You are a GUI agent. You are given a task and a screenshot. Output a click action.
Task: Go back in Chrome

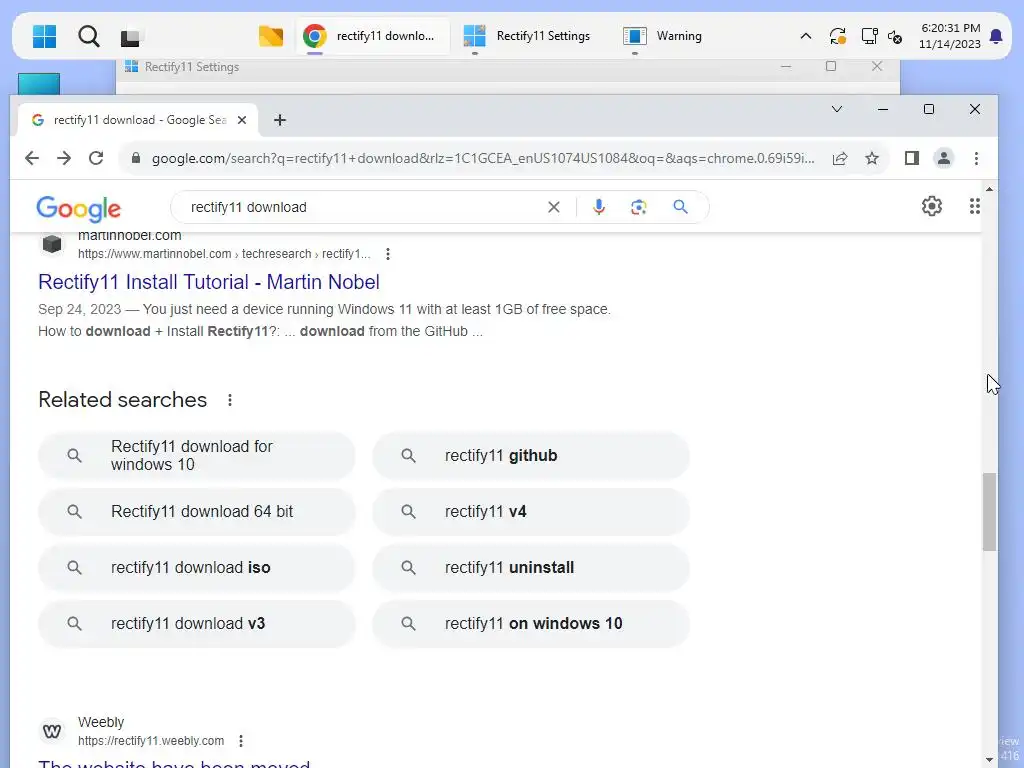point(31,158)
